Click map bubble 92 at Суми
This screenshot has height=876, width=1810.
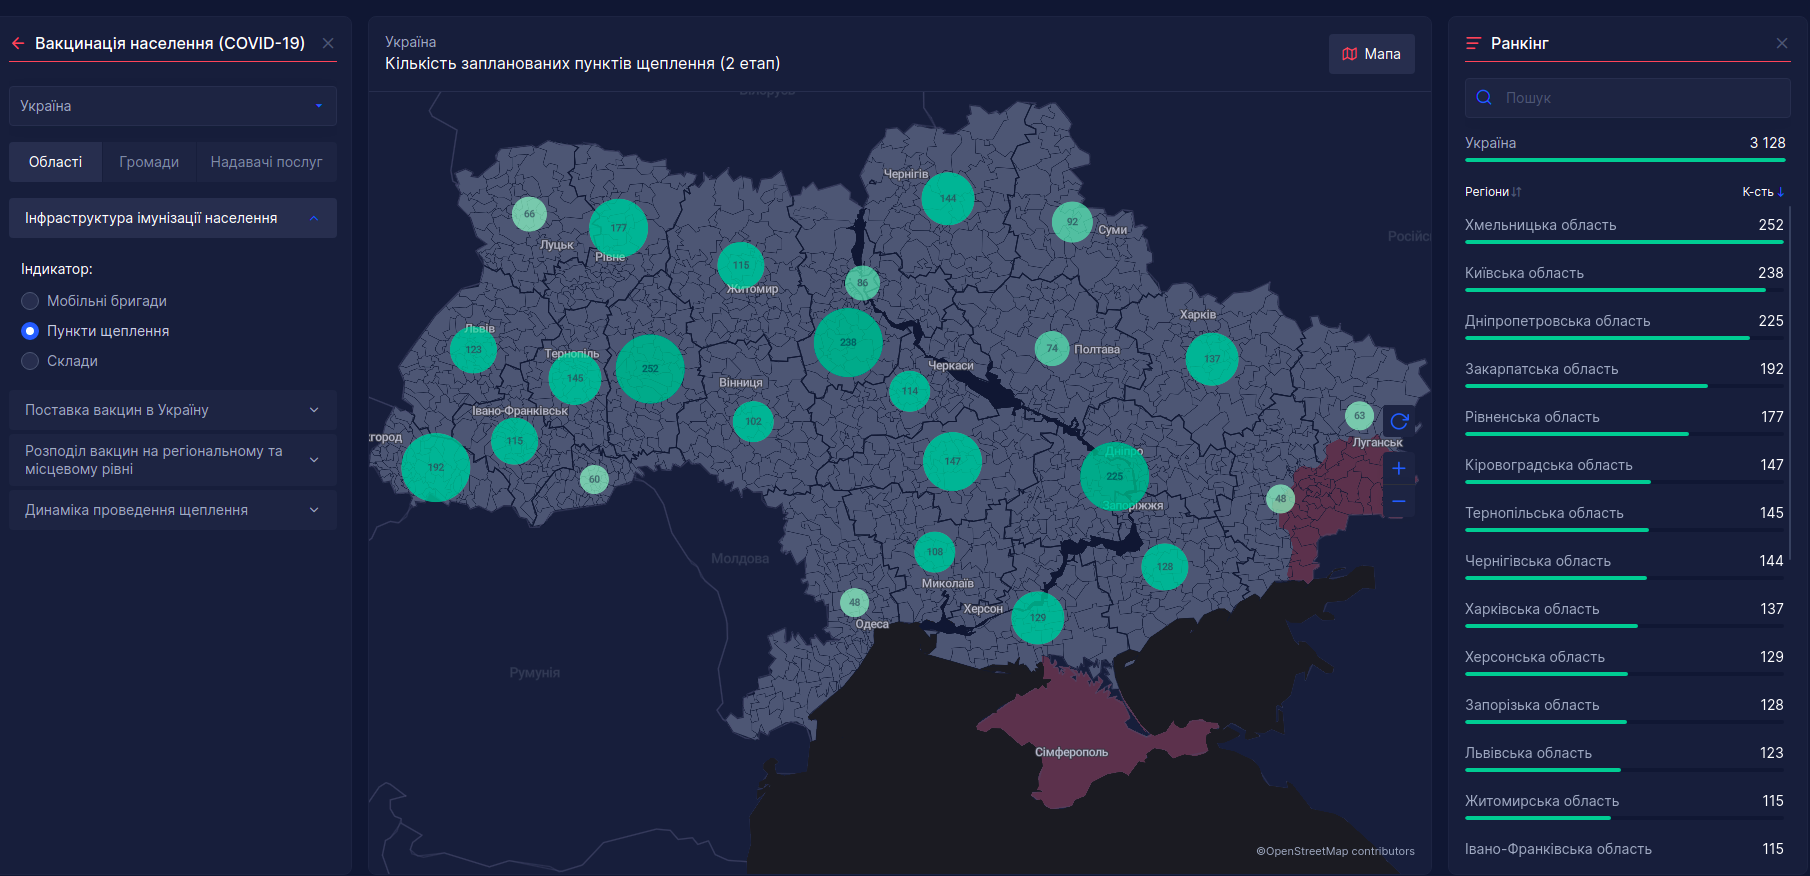click(x=1072, y=222)
